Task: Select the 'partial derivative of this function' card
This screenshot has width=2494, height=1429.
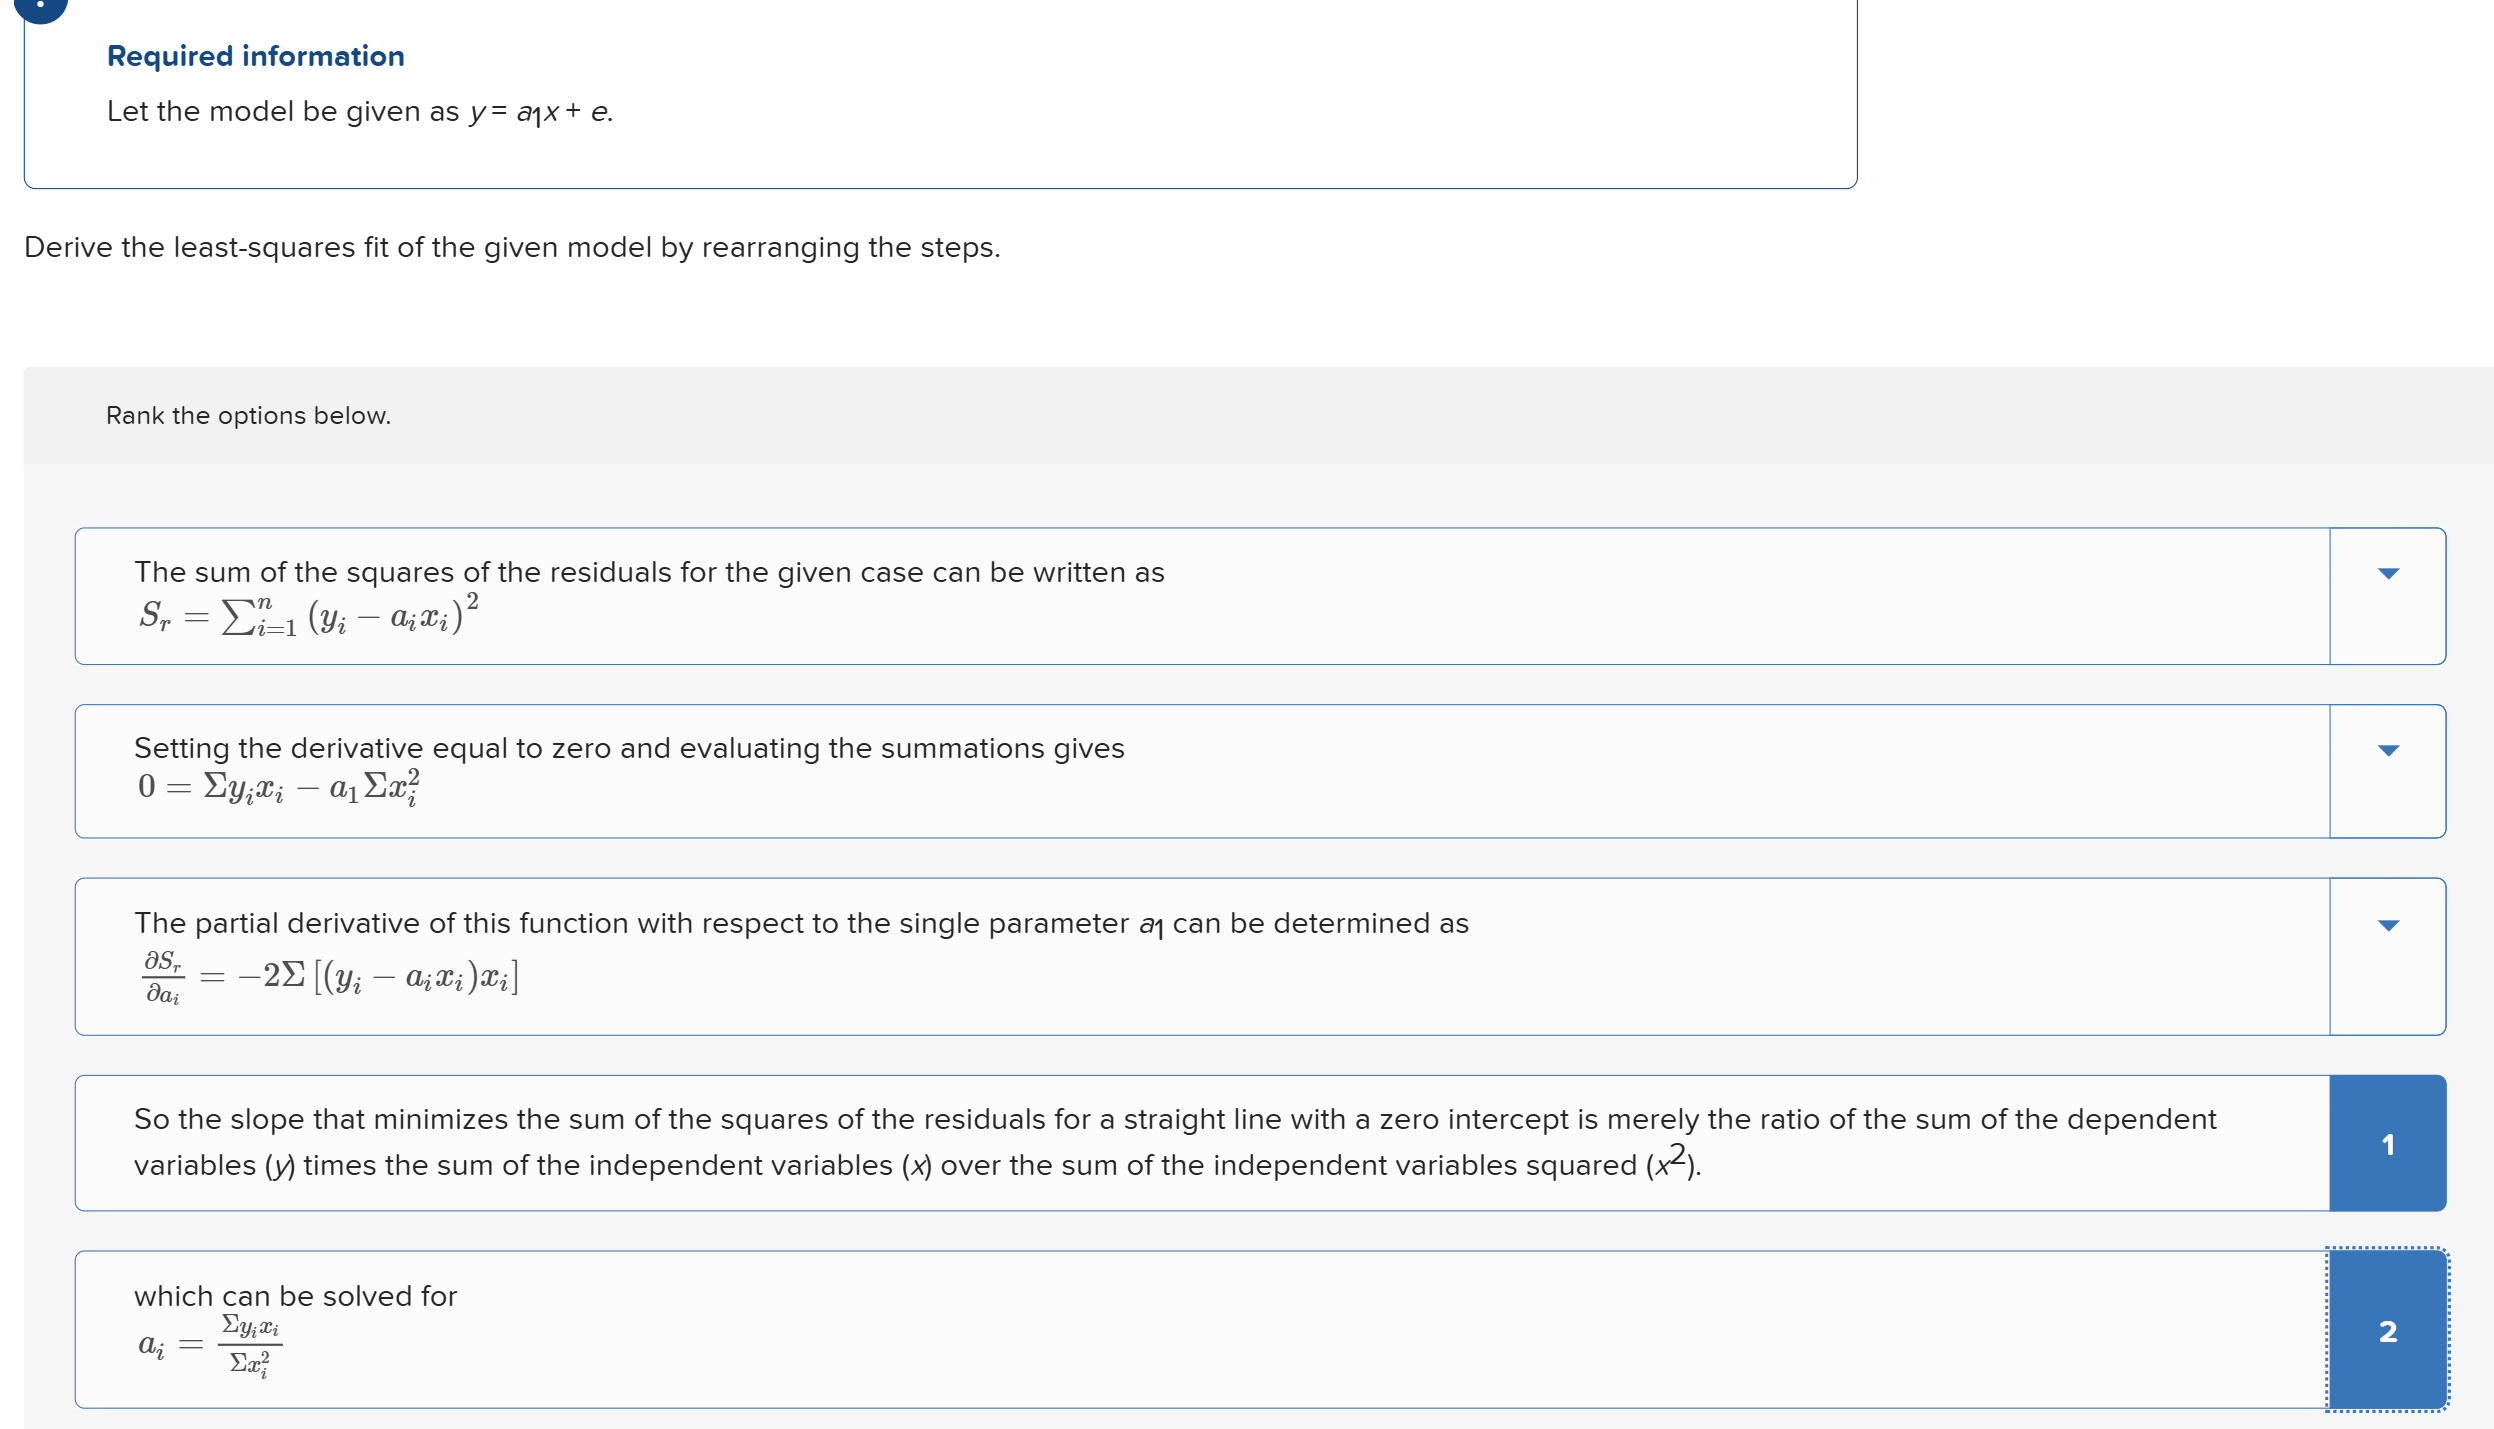Action: tap(1202, 957)
